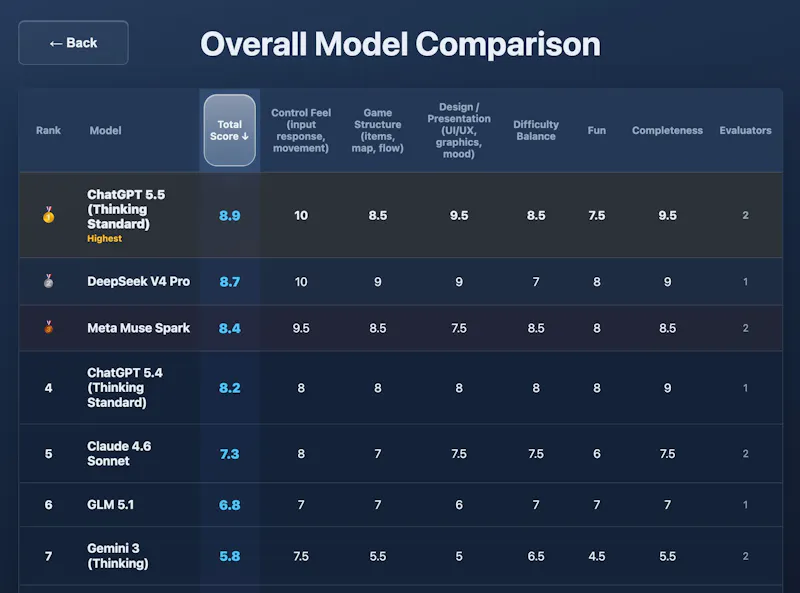Click total score 8.2 for ChatGPT 5.4

click(x=230, y=388)
